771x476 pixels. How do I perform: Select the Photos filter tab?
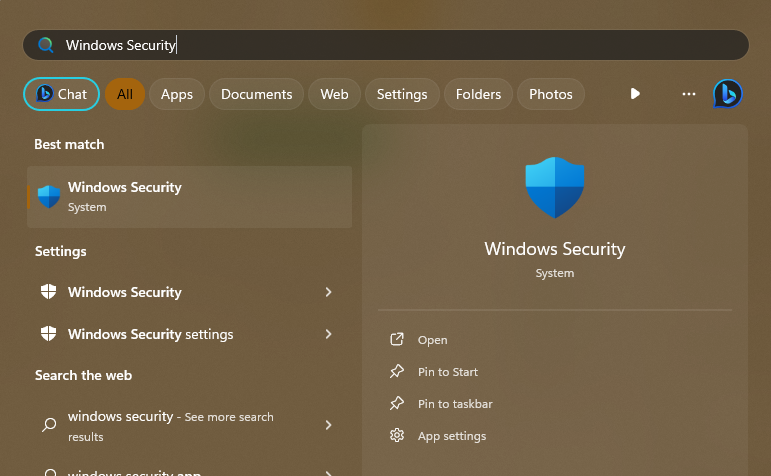pyautogui.click(x=550, y=94)
